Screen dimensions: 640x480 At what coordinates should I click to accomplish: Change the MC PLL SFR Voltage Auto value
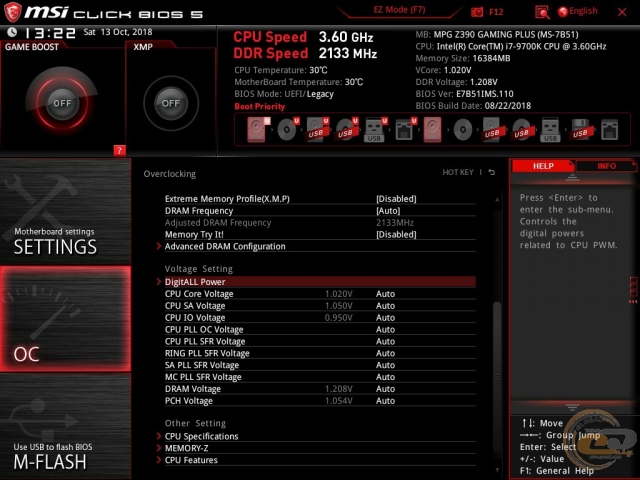click(x=385, y=376)
